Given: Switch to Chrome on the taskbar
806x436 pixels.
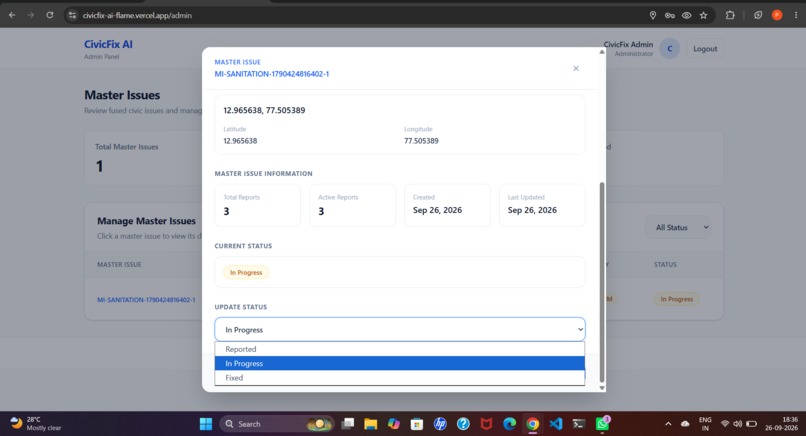Looking at the screenshot, I should [x=533, y=424].
